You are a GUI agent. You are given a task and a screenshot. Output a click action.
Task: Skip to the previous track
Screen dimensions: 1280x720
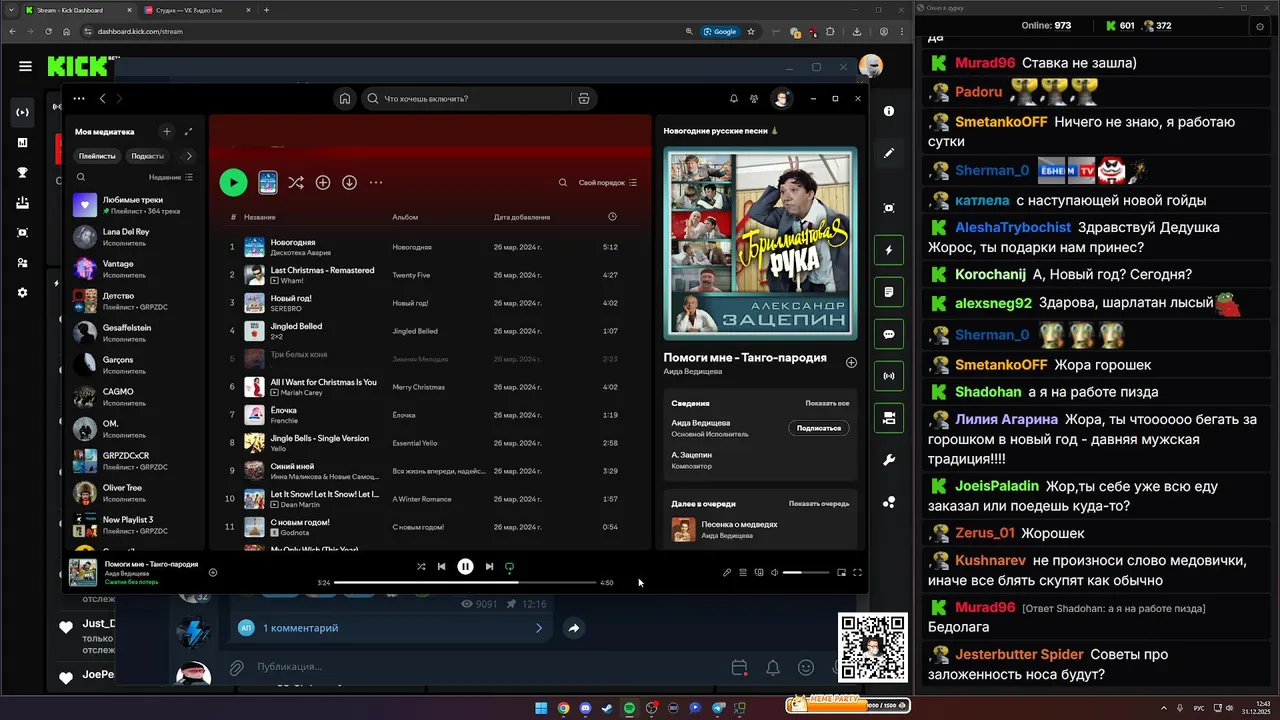(441, 566)
